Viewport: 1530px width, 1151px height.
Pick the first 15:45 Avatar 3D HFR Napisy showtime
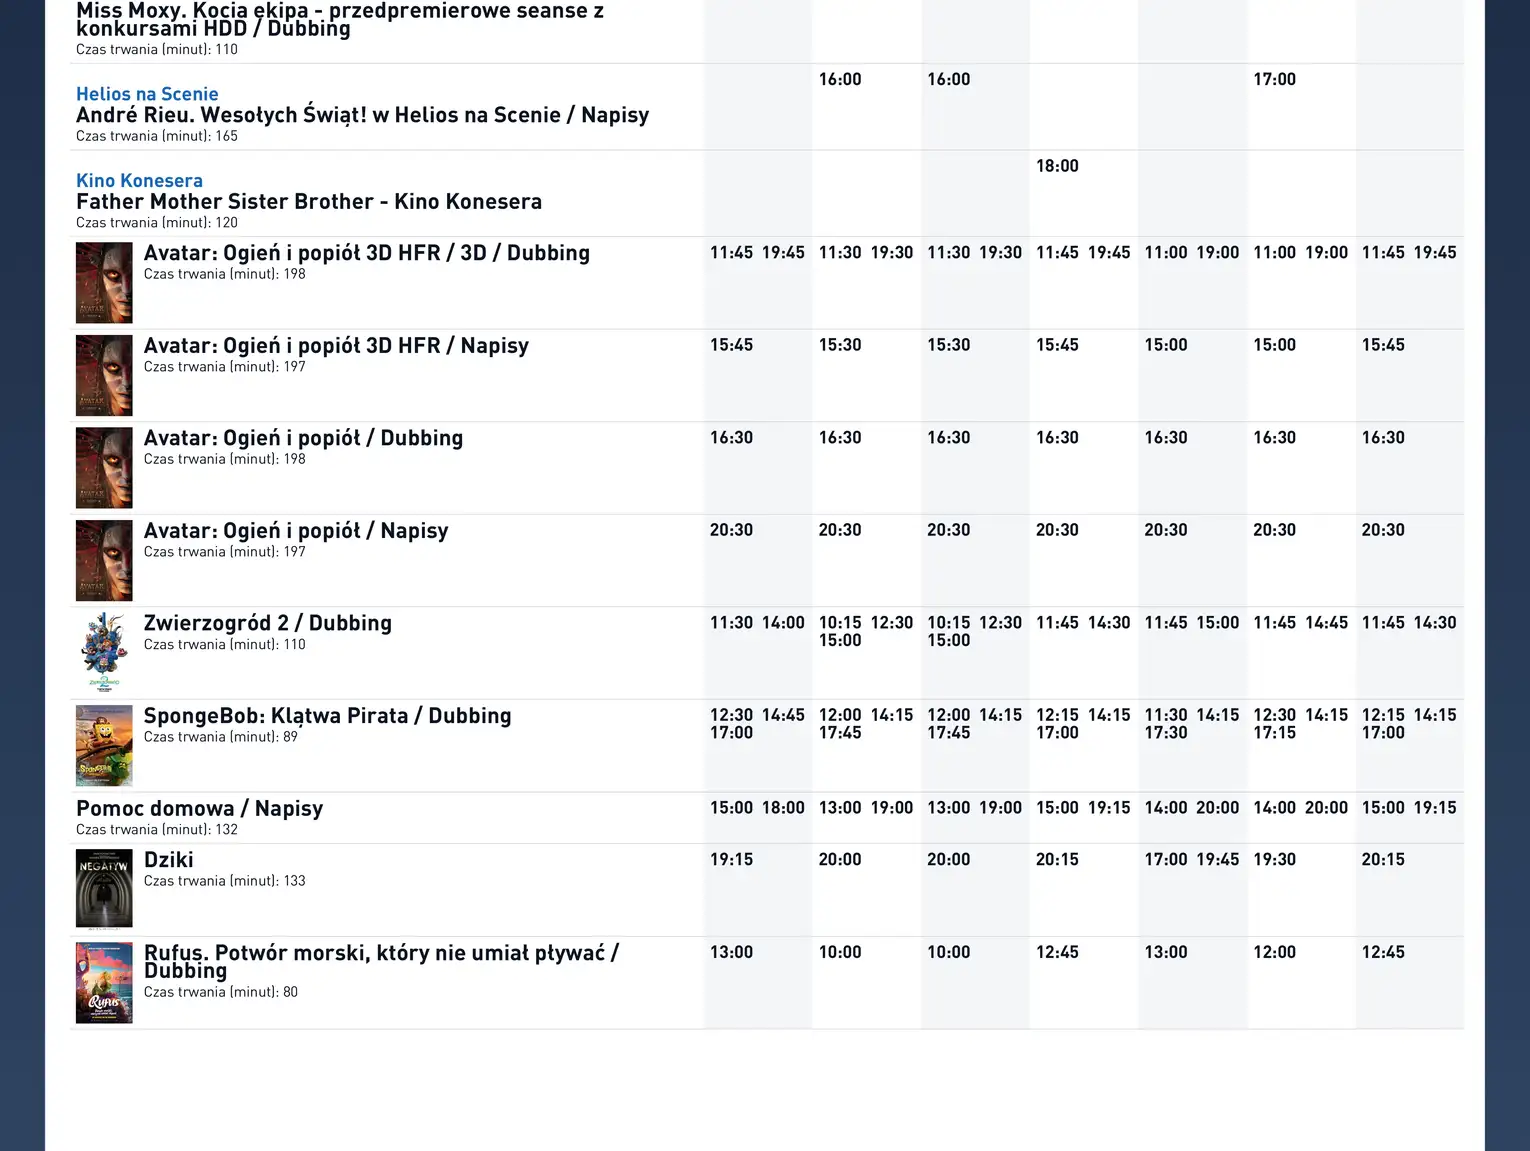coord(731,345)
